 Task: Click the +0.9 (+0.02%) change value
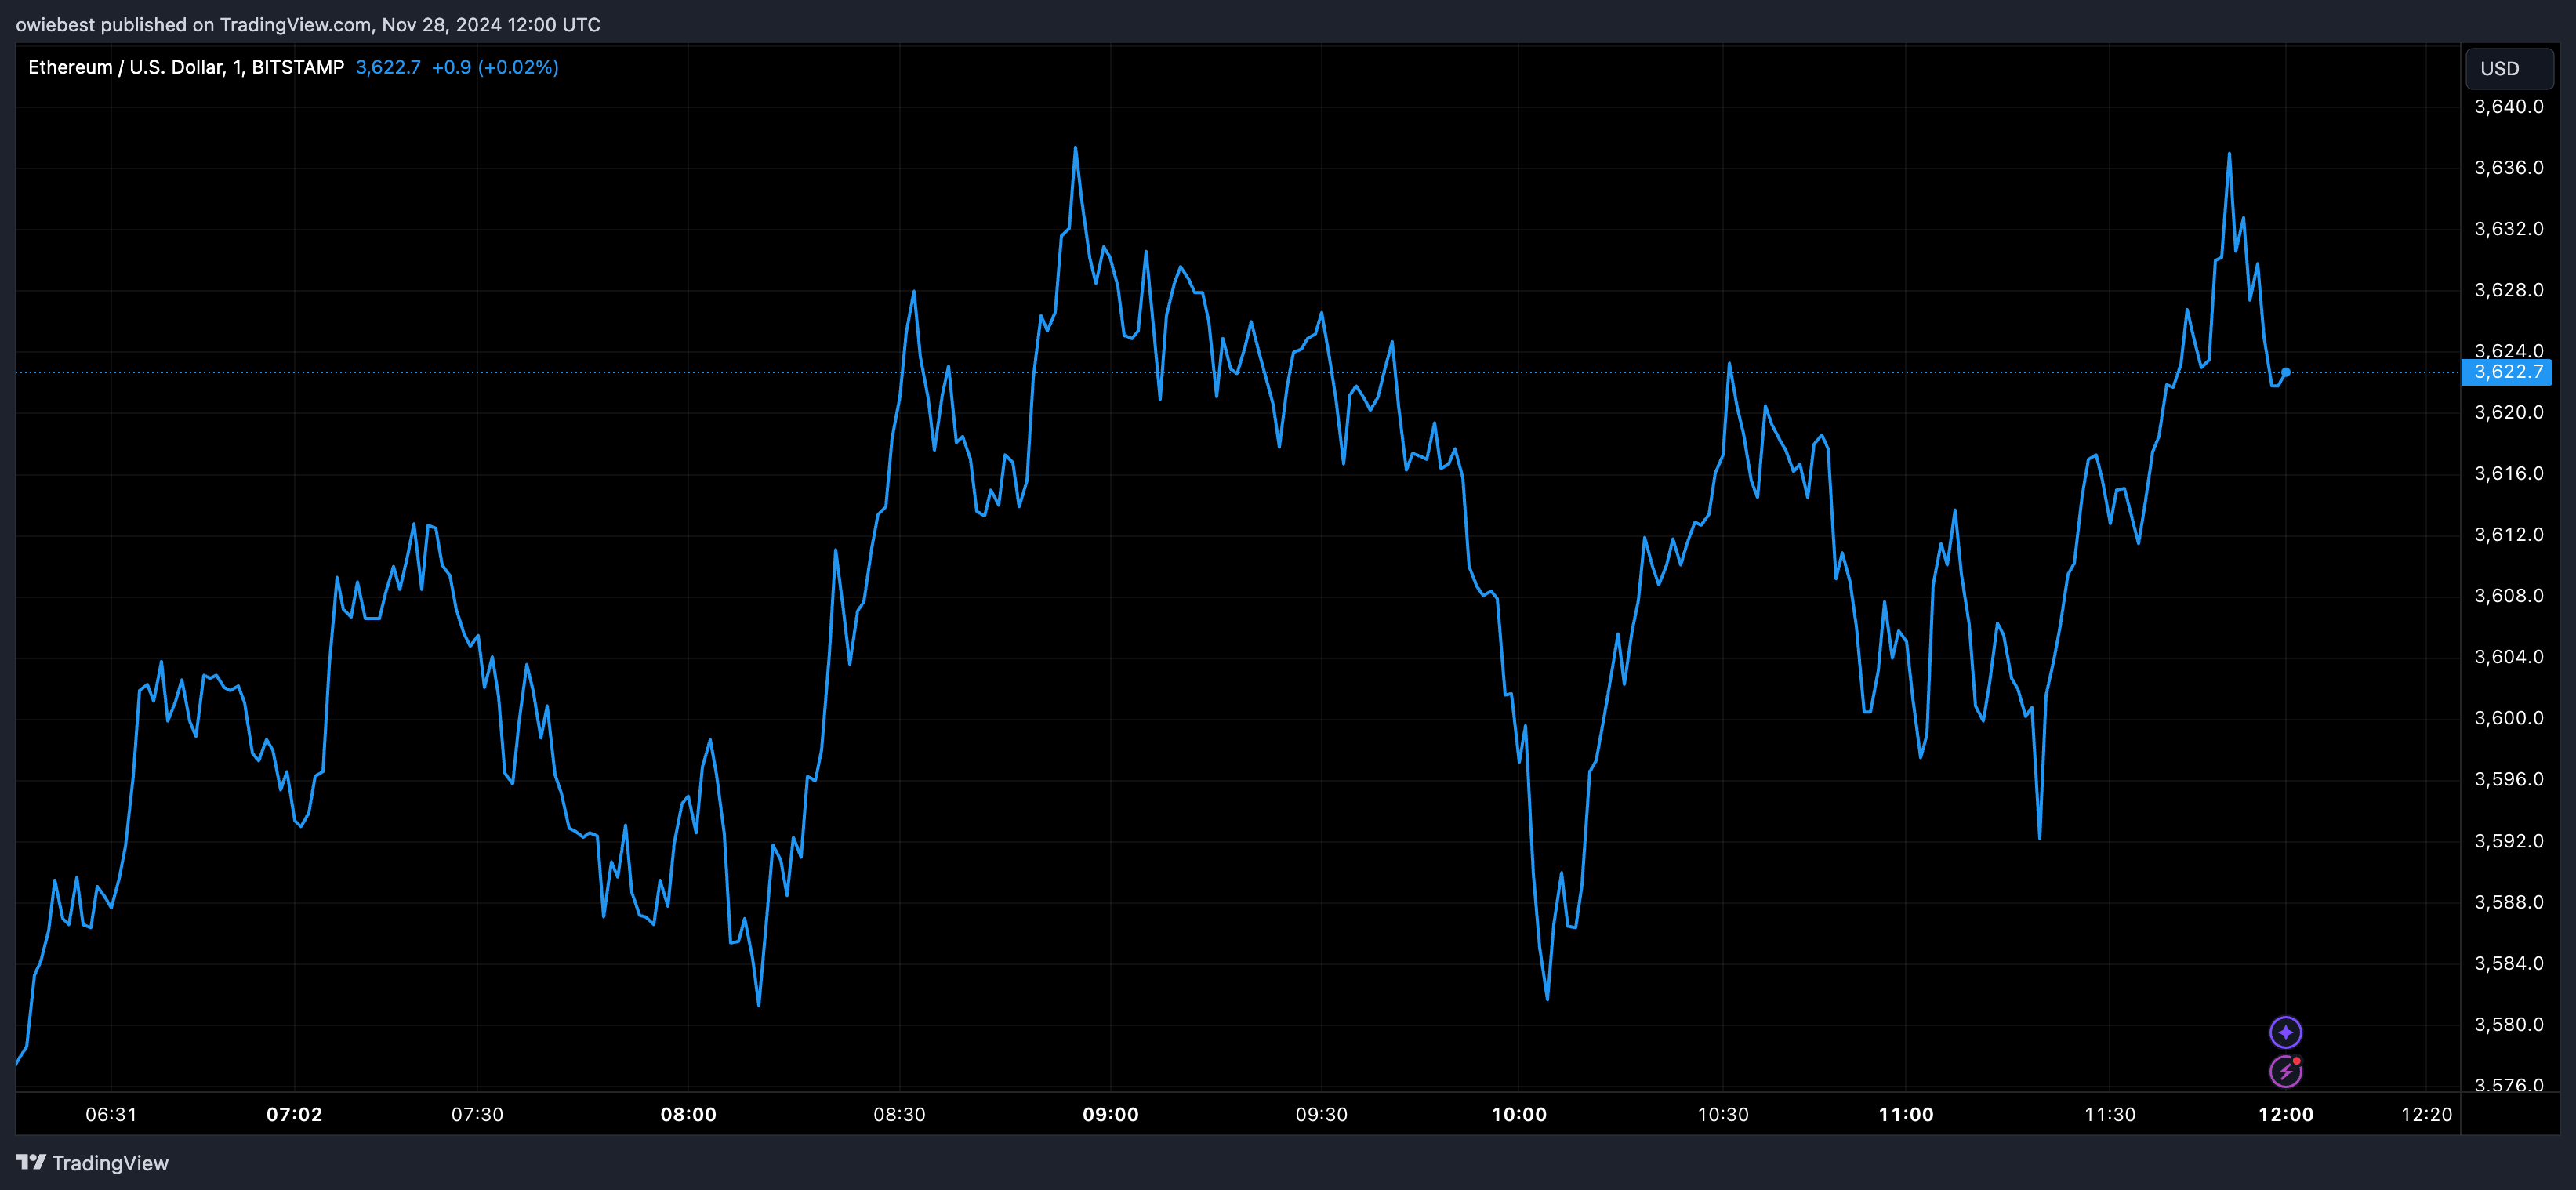(x=495, y=67)
